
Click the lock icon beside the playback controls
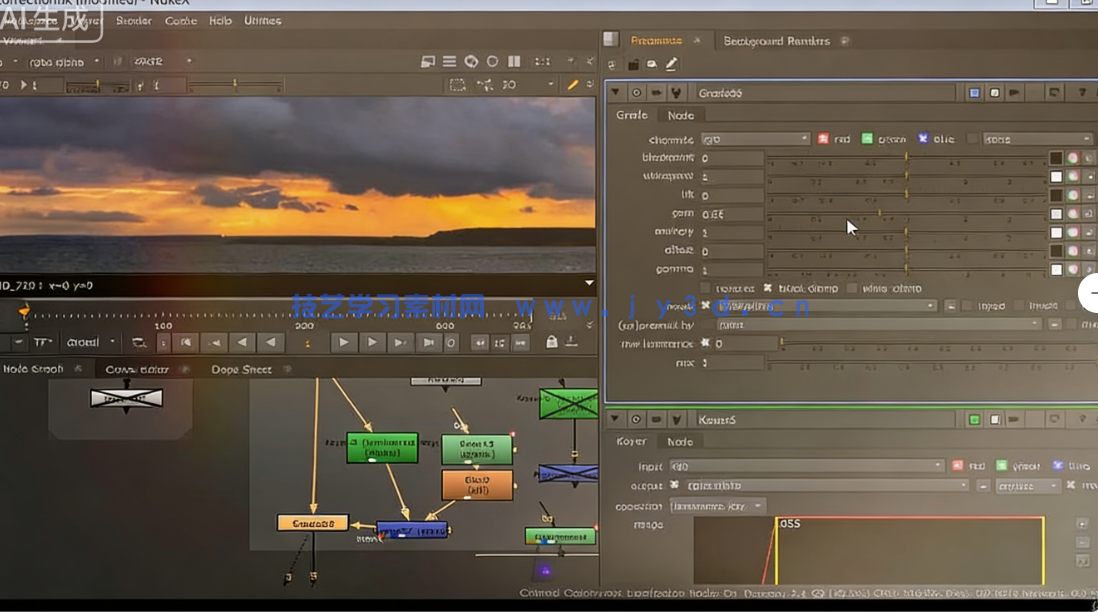coord(551,342)
